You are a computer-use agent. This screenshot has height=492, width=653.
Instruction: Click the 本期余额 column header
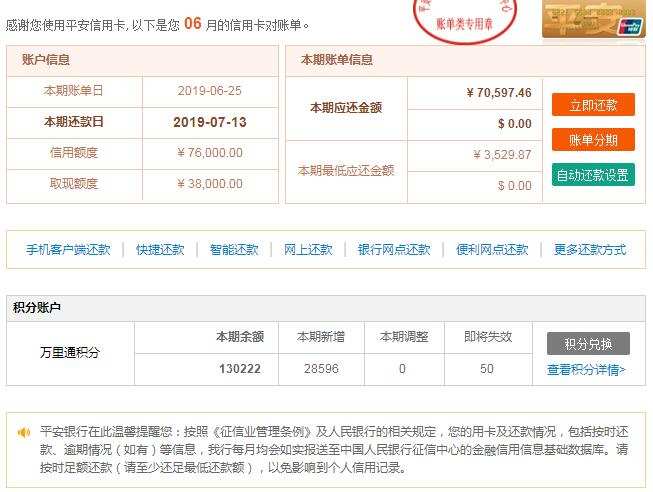click(x=240, y=337)
